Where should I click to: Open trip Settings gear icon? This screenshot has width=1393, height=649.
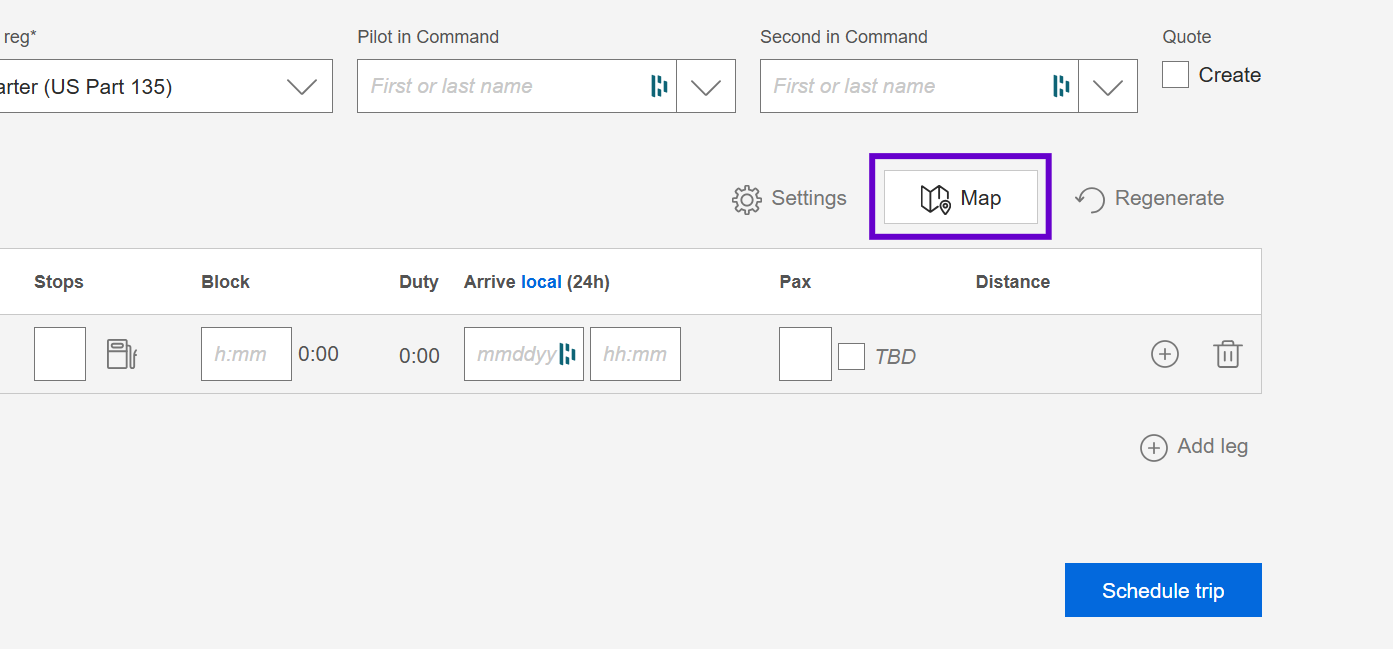(747, 199)
